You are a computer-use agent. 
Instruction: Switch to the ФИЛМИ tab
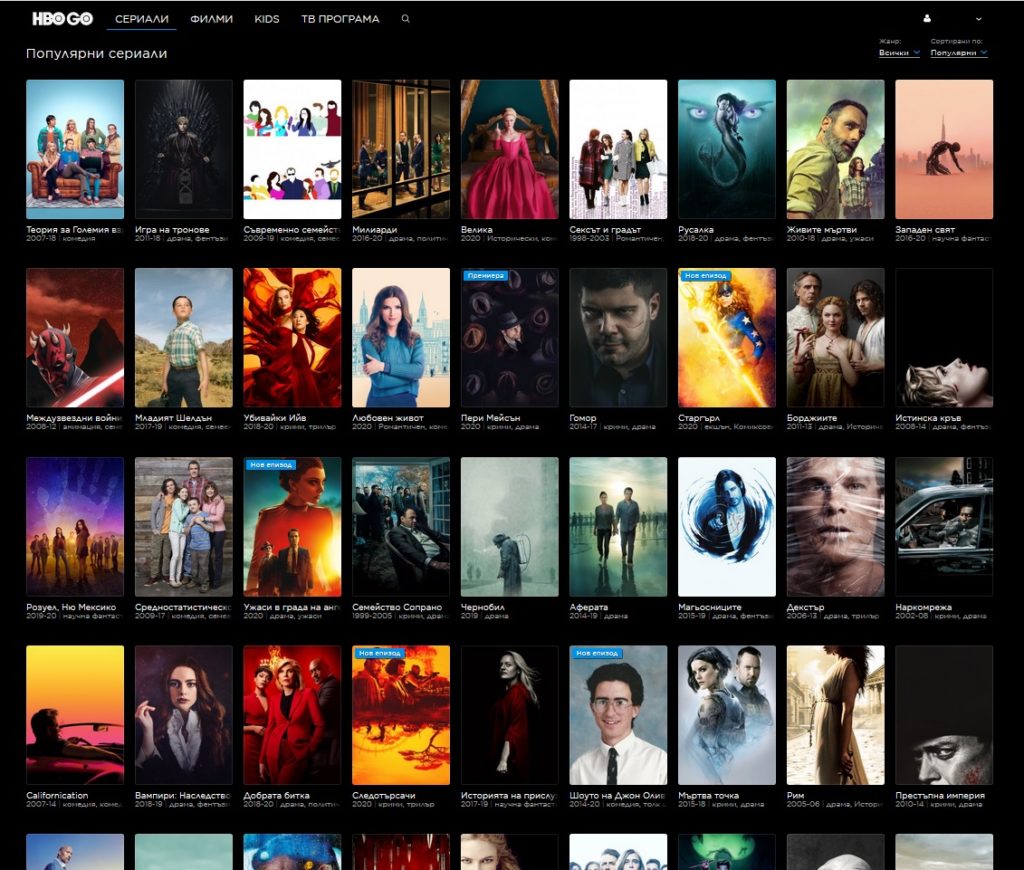212,19
